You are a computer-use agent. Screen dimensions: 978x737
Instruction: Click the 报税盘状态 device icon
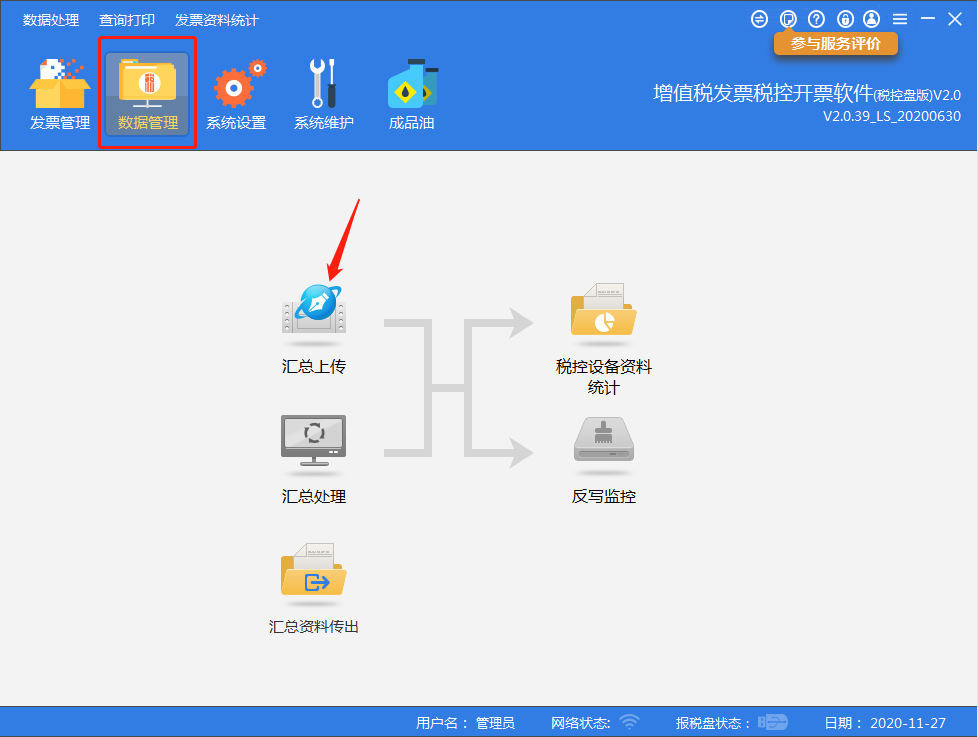pos(773,722)
